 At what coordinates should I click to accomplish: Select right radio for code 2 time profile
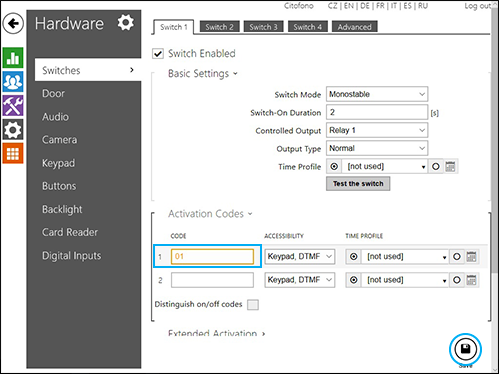457,280
